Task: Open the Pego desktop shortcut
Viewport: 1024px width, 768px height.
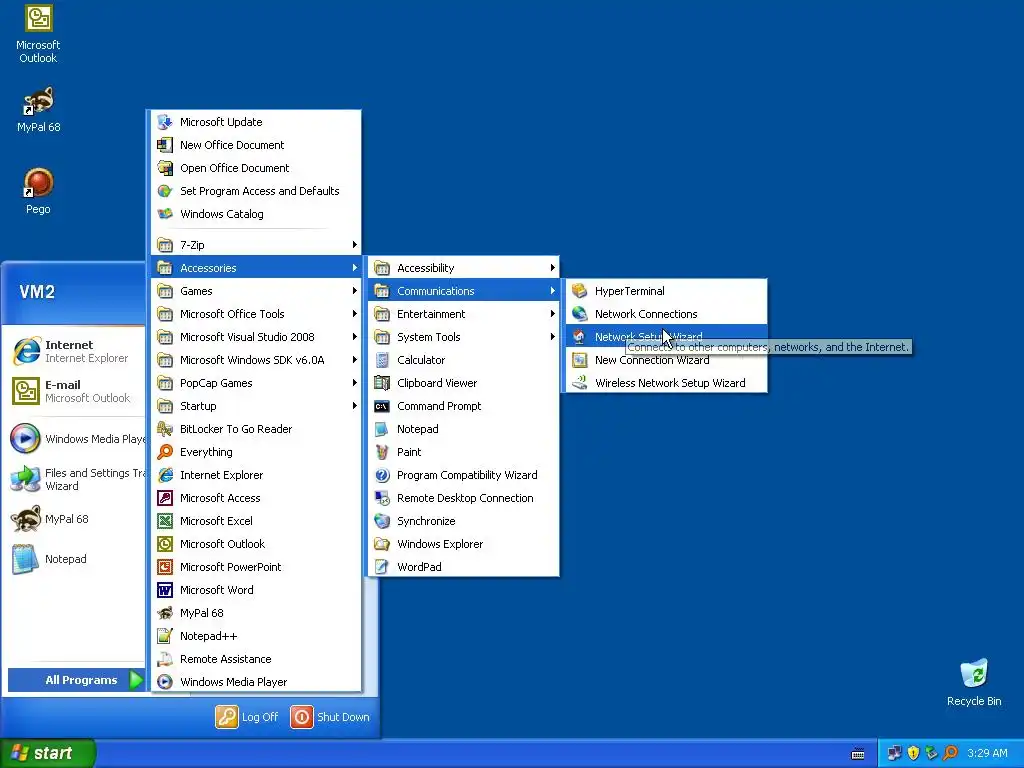Action: click(x=38, y=191)
